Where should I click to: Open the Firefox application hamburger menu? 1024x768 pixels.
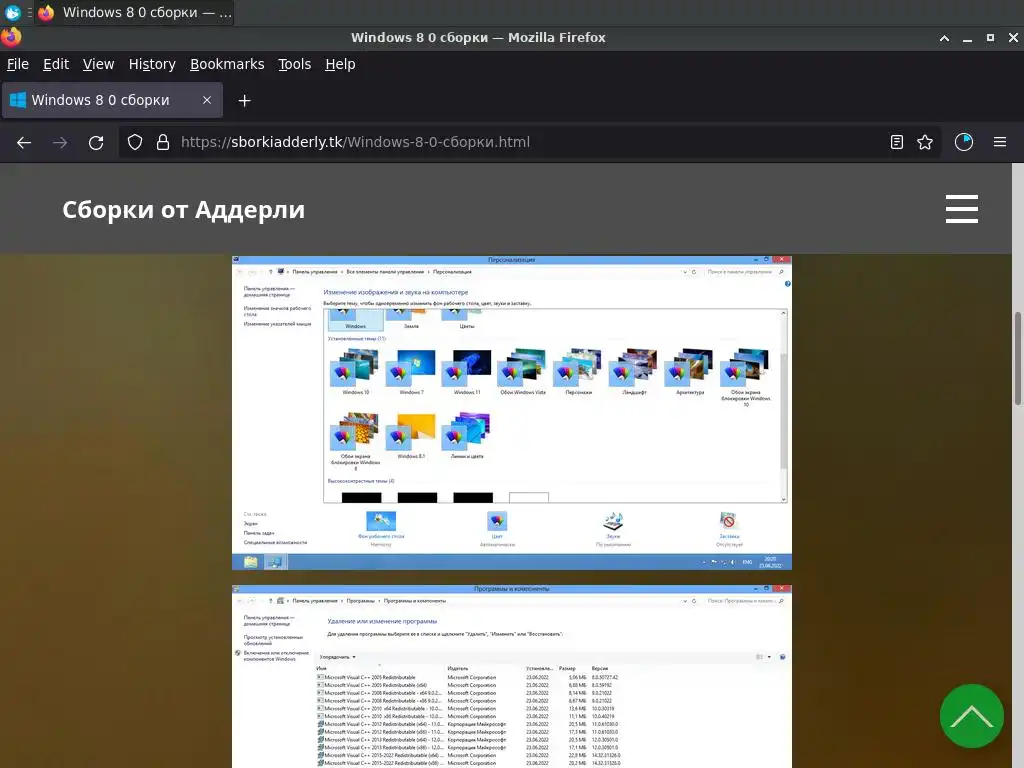tap(1000, 142)
